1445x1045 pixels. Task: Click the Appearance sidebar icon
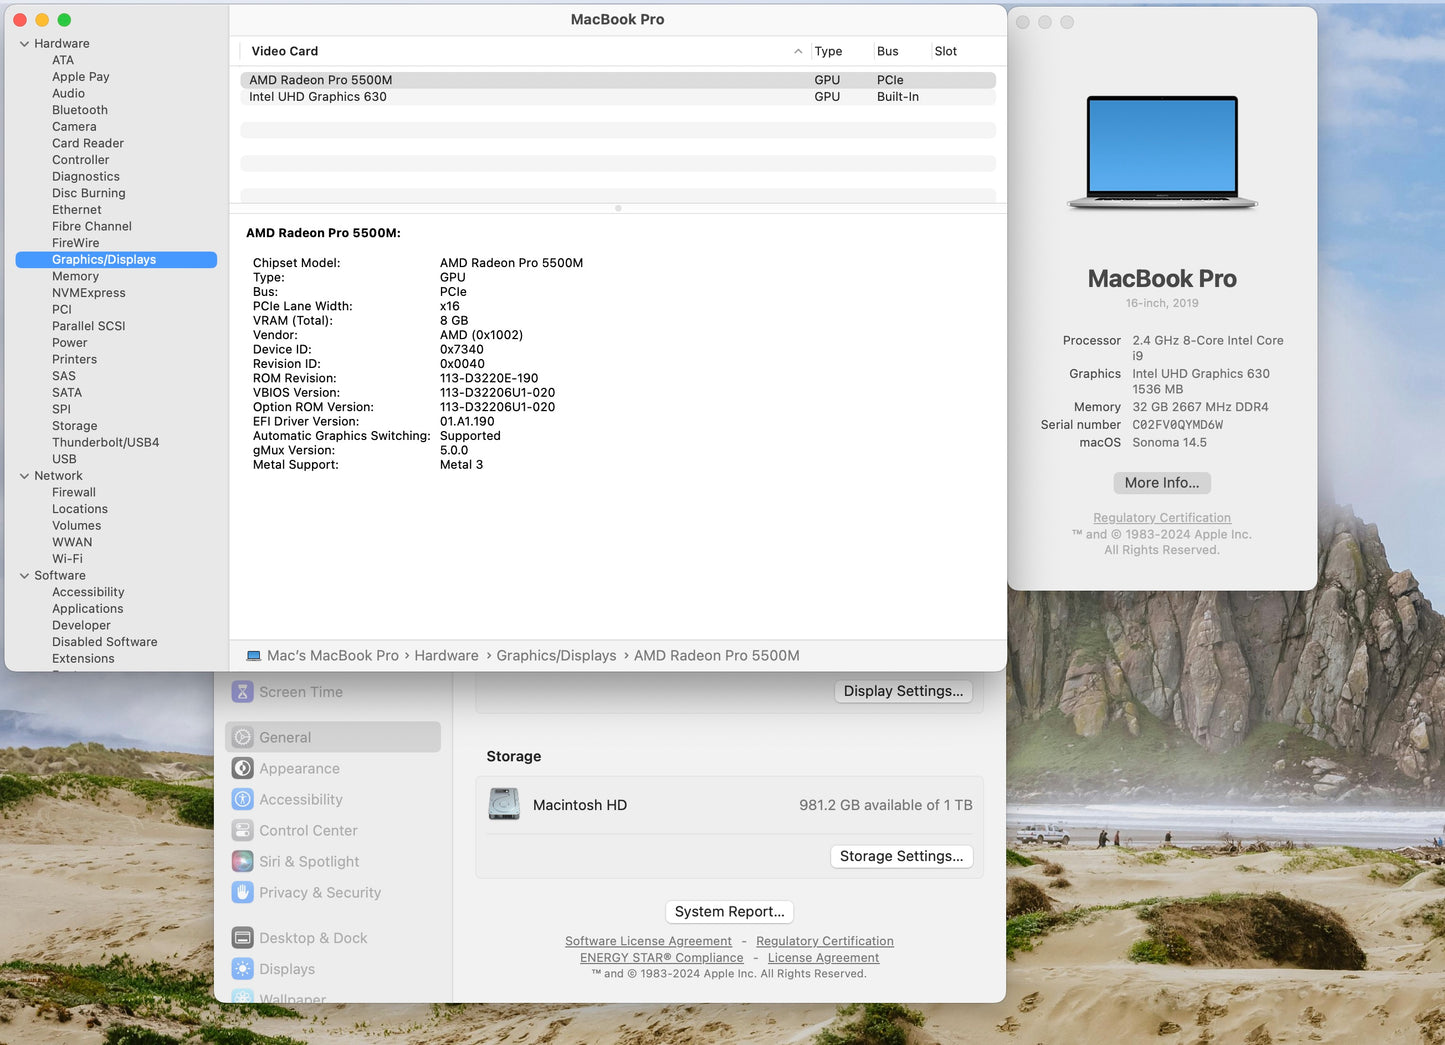pyautogui.click(x=242, y=768)
